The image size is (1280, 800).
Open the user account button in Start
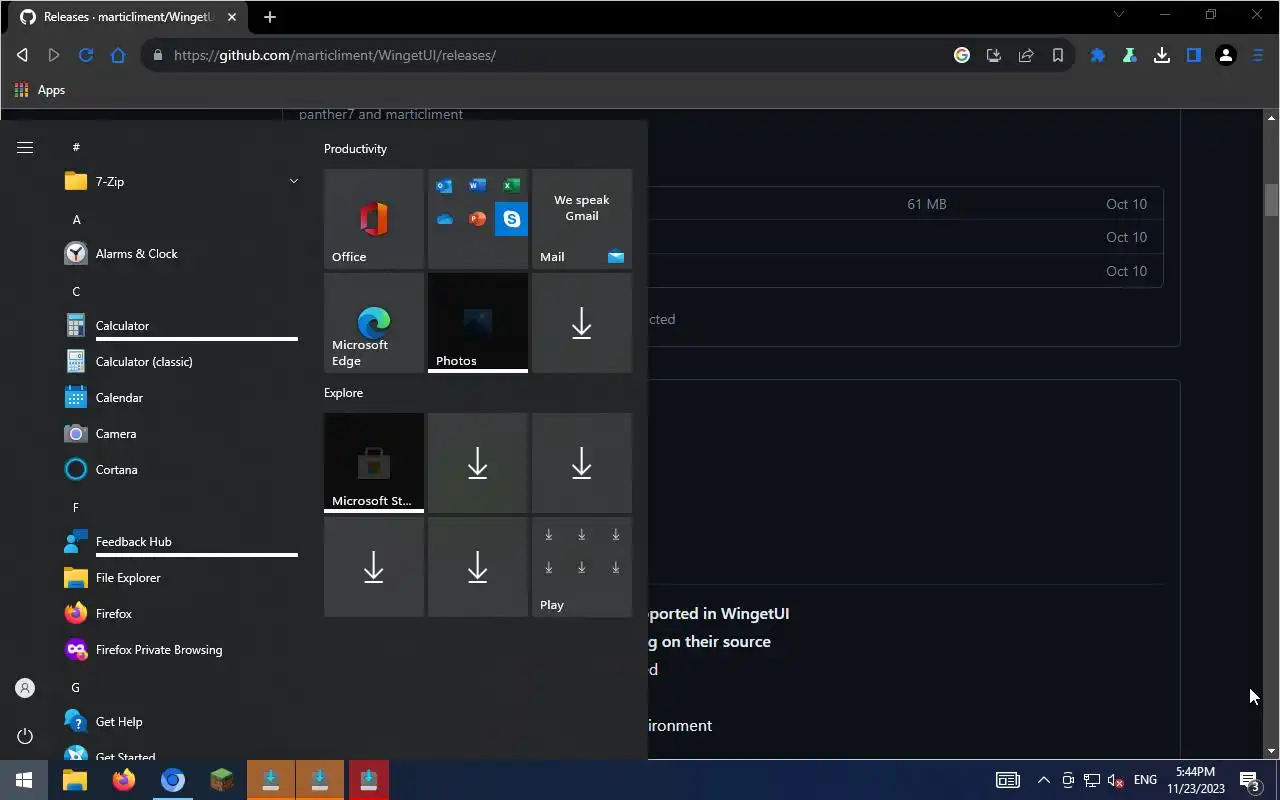[25, 688]
